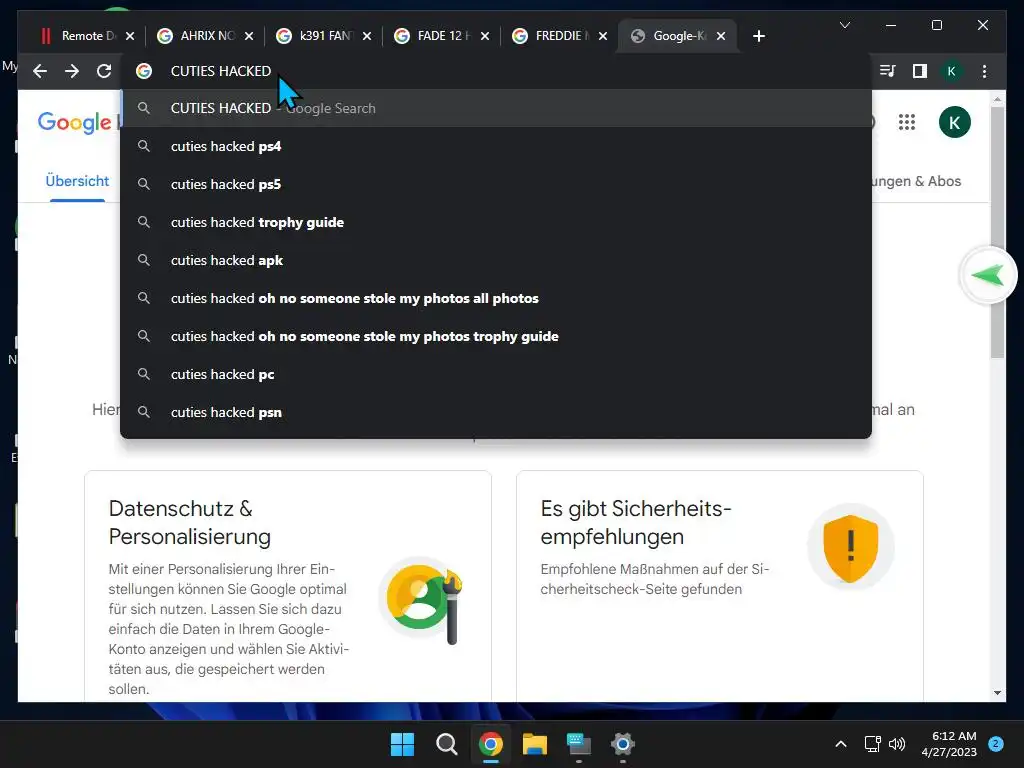
Task: Close the AHRIX tab
Action: point(249,36)
